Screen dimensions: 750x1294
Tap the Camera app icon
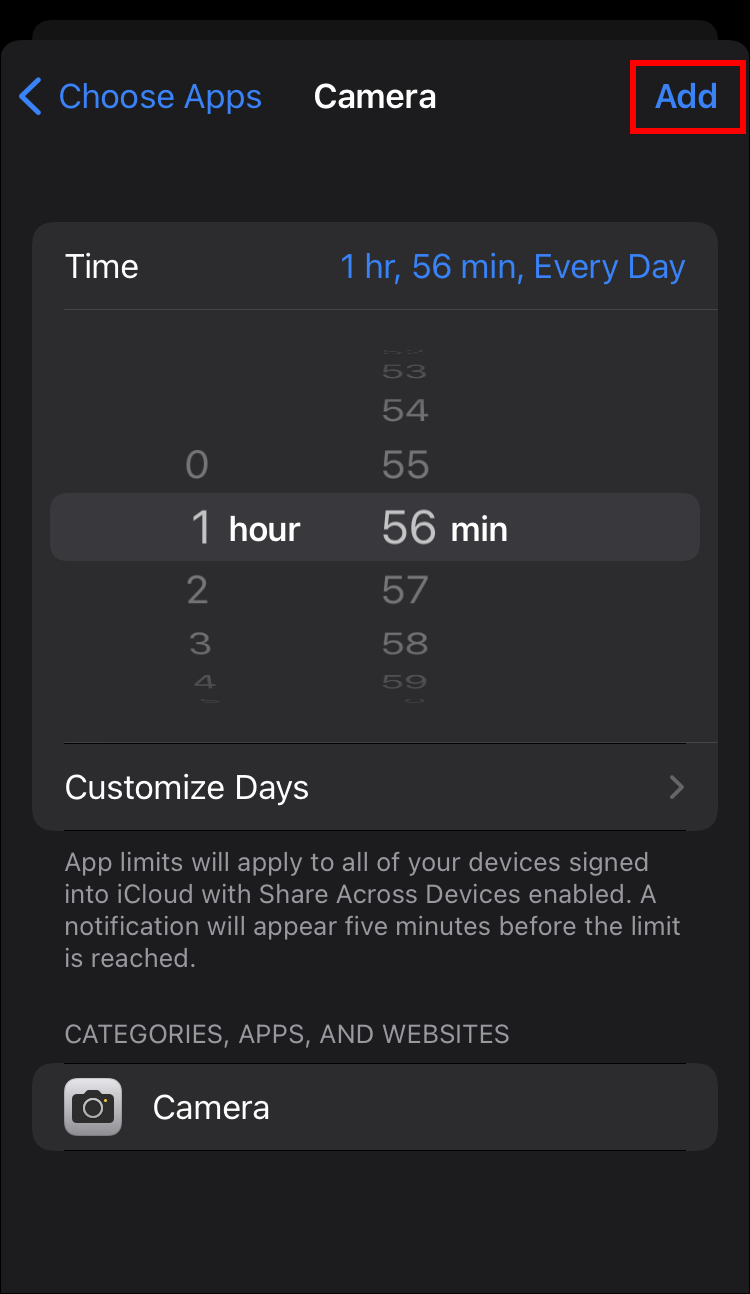pos(93,1107)
